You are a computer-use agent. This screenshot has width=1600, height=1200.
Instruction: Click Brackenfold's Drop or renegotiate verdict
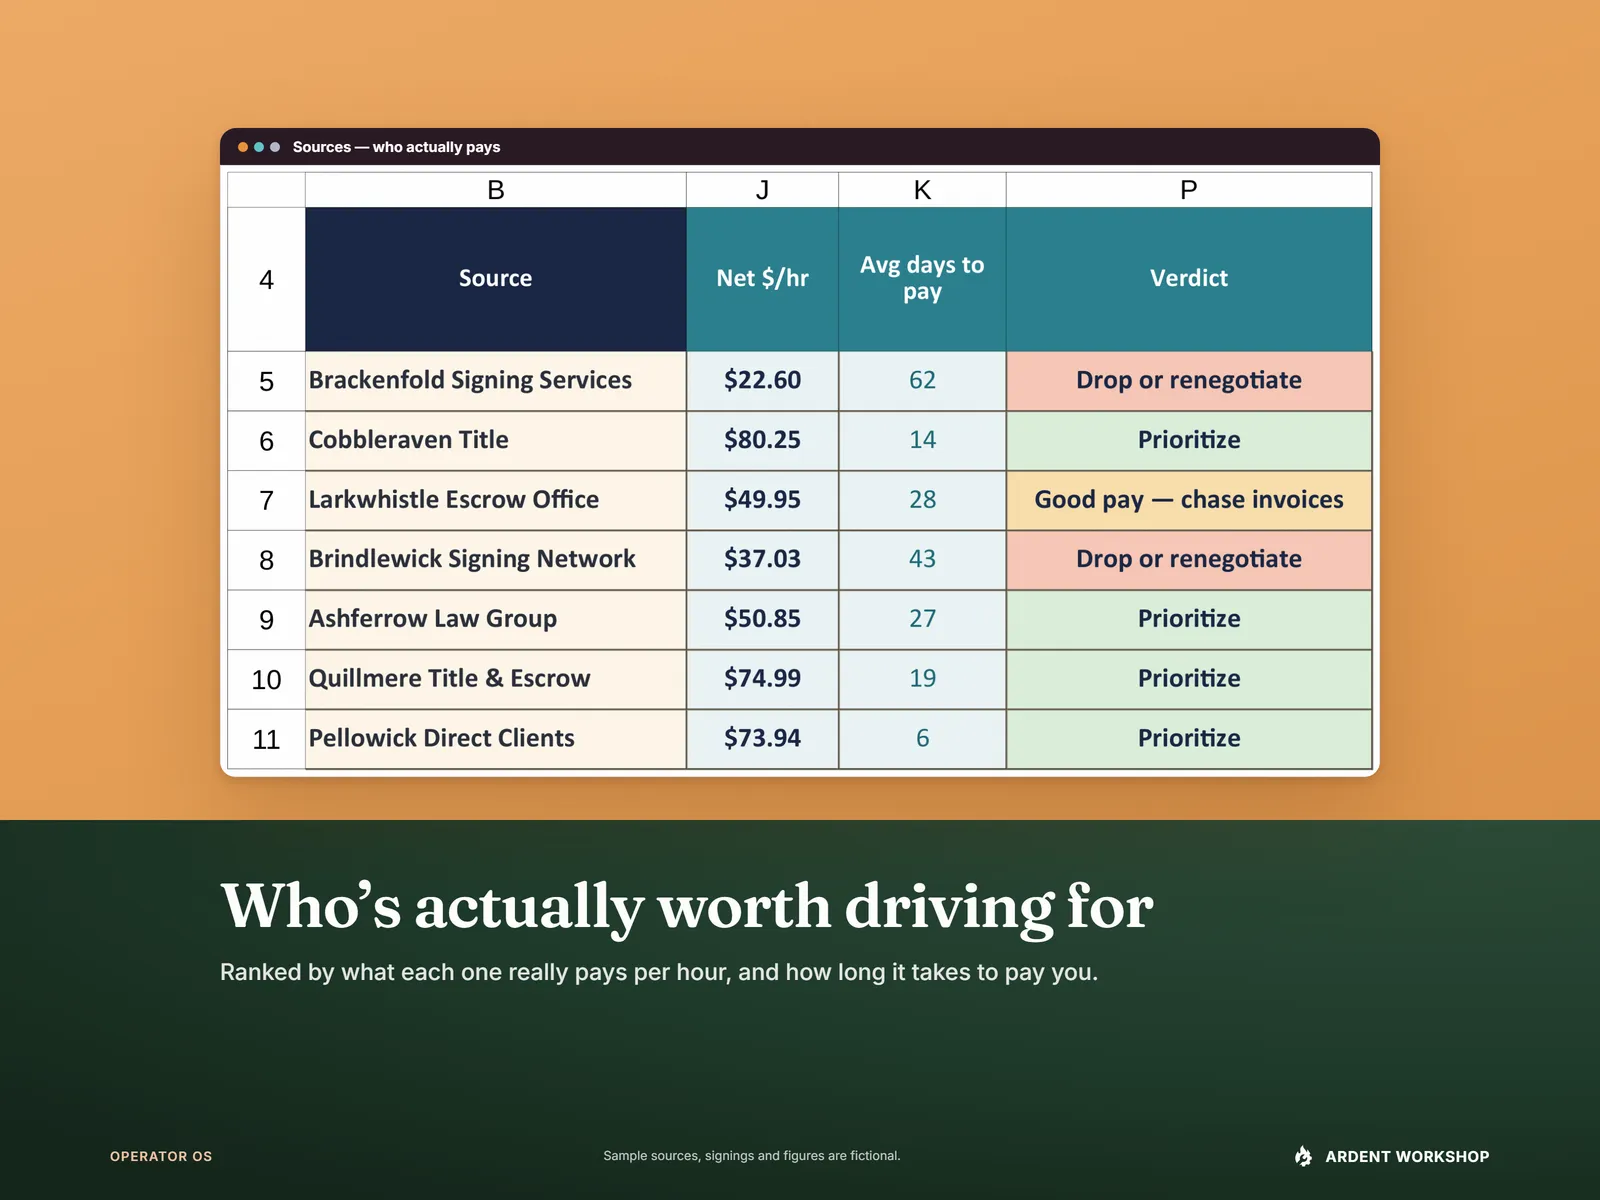(x=1189, y=381)
